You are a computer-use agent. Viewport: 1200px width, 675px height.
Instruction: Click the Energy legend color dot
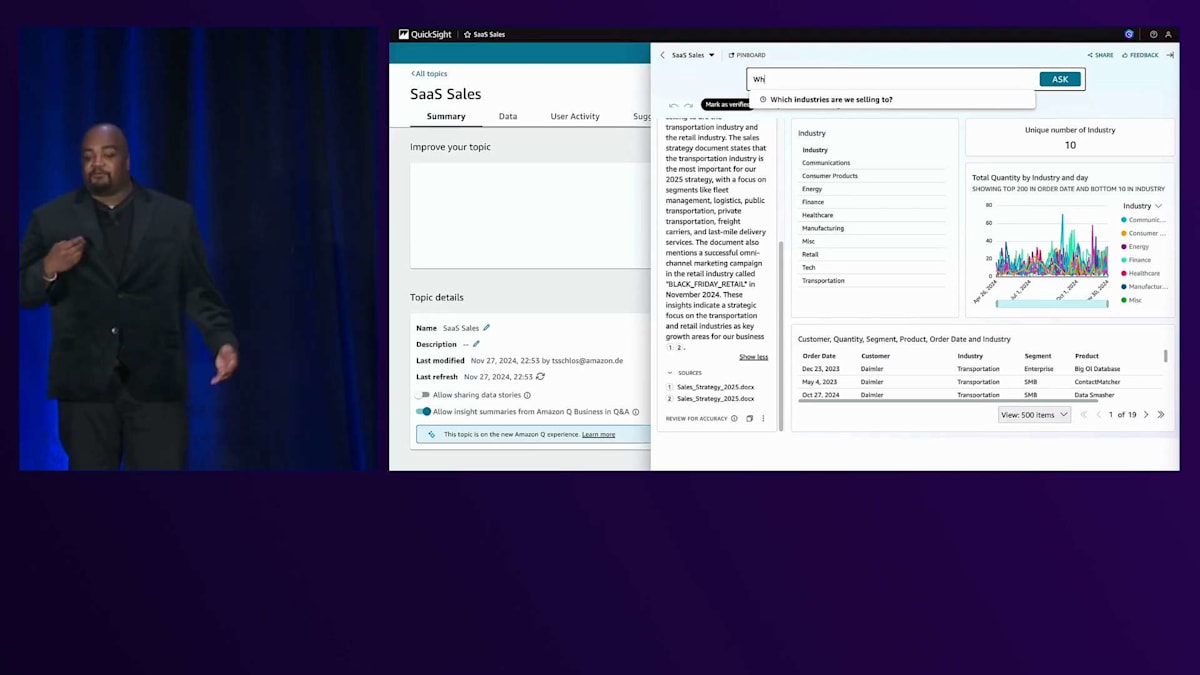(1124, 246)
